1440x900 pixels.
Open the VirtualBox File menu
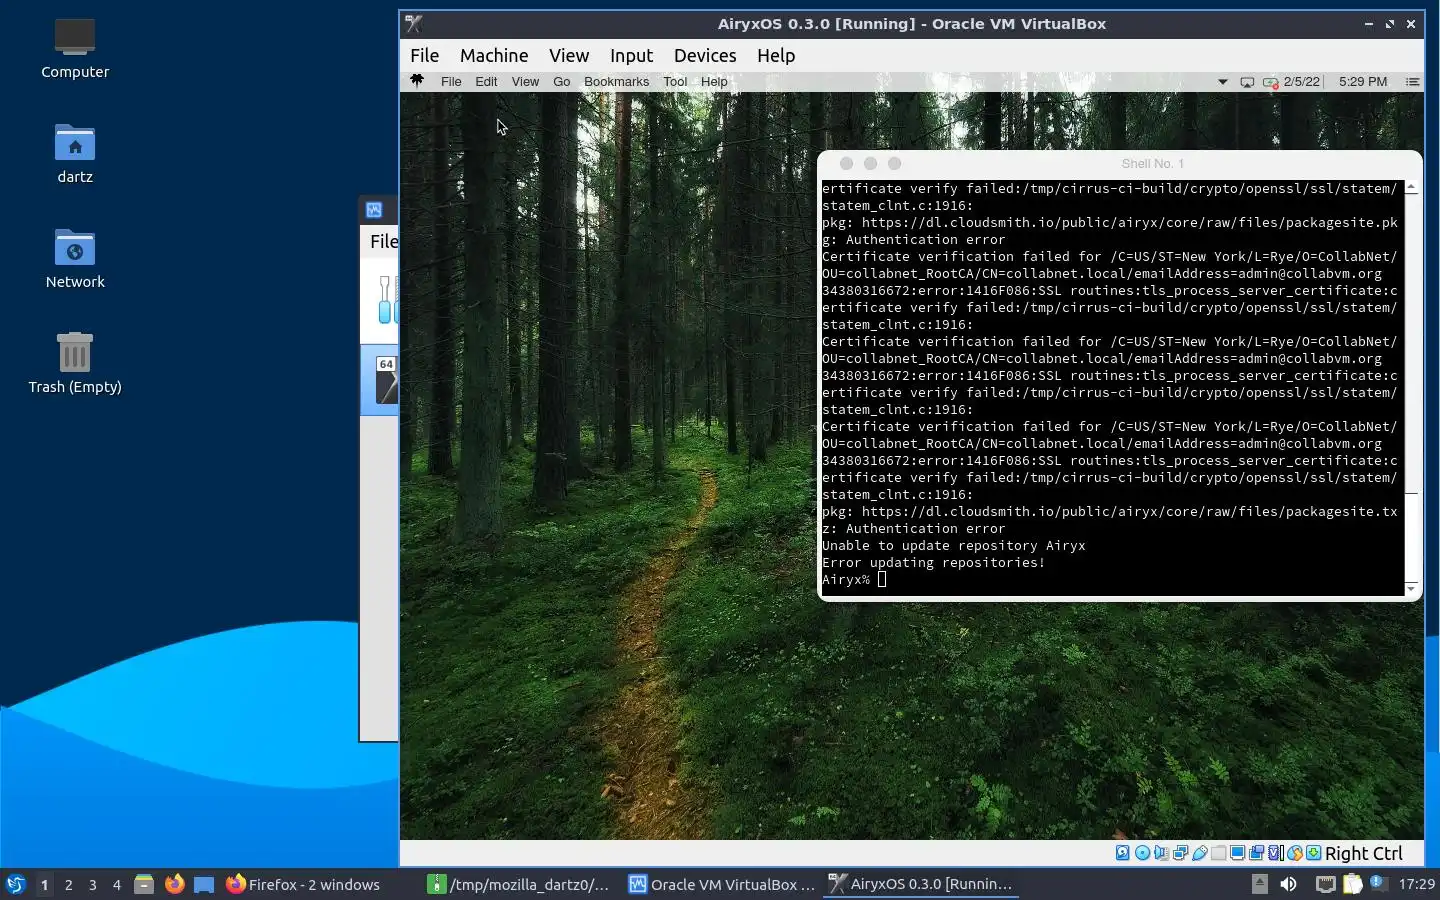pos(424,55)
